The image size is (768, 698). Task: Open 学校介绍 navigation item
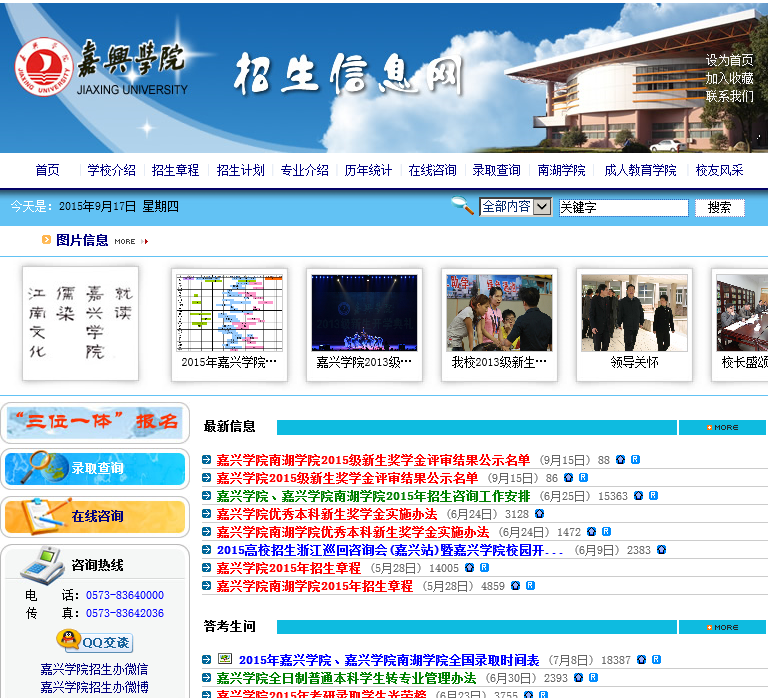[x=112, y=170]
